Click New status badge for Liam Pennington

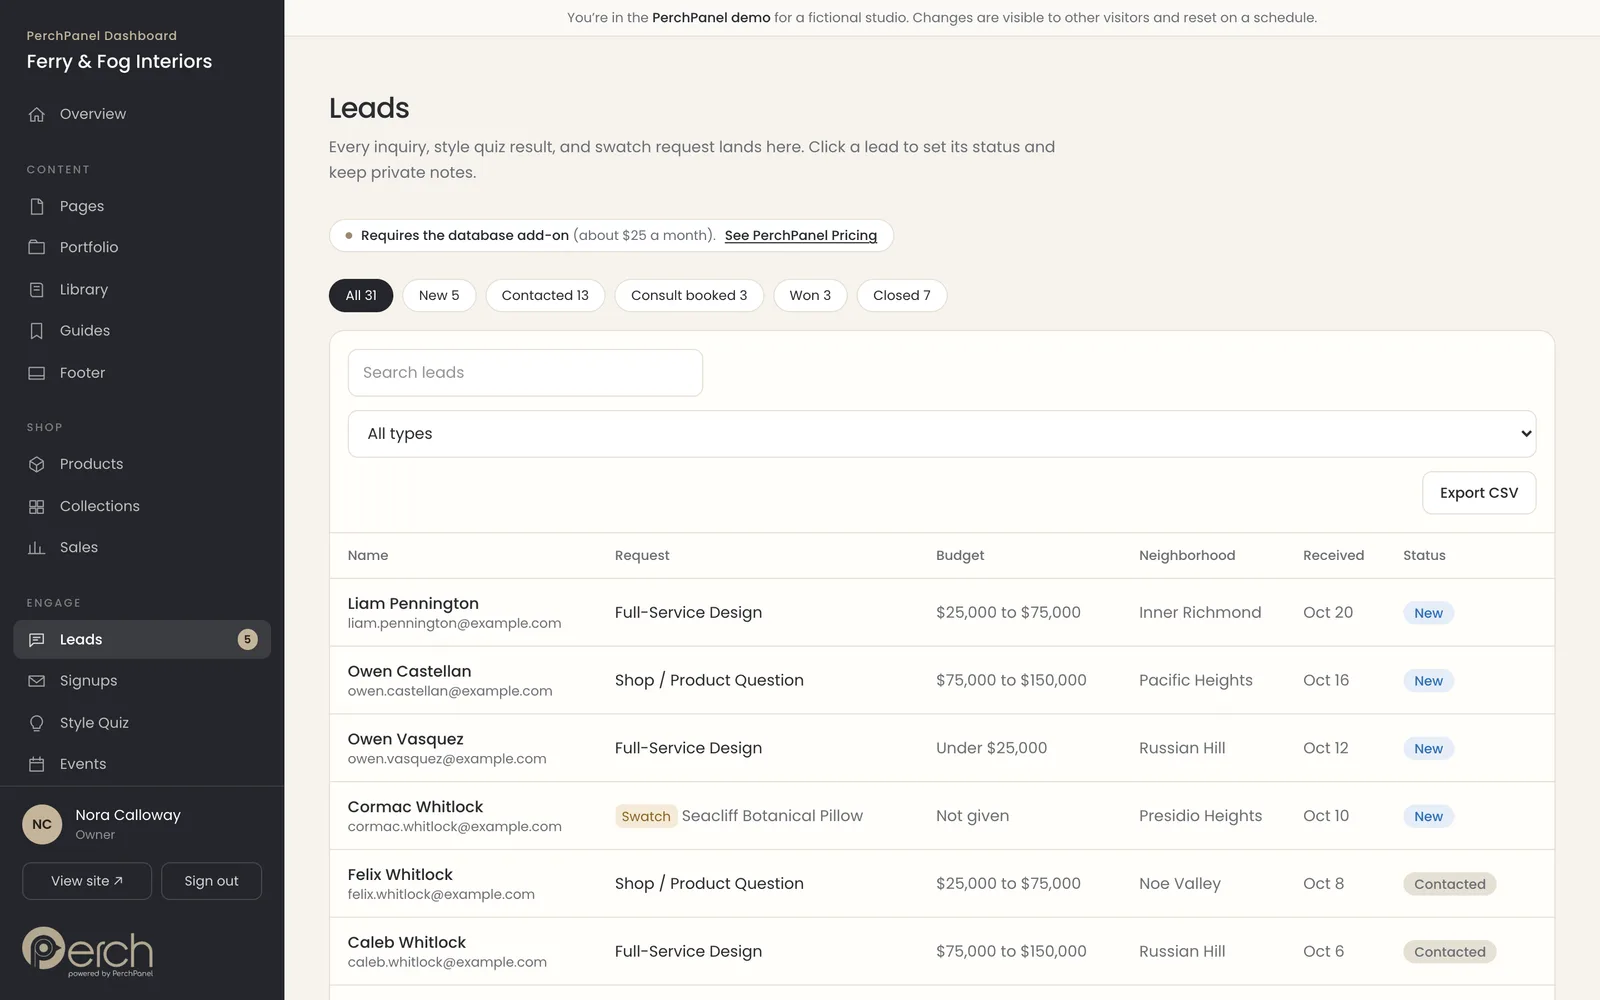click(x=1428, y=613)
